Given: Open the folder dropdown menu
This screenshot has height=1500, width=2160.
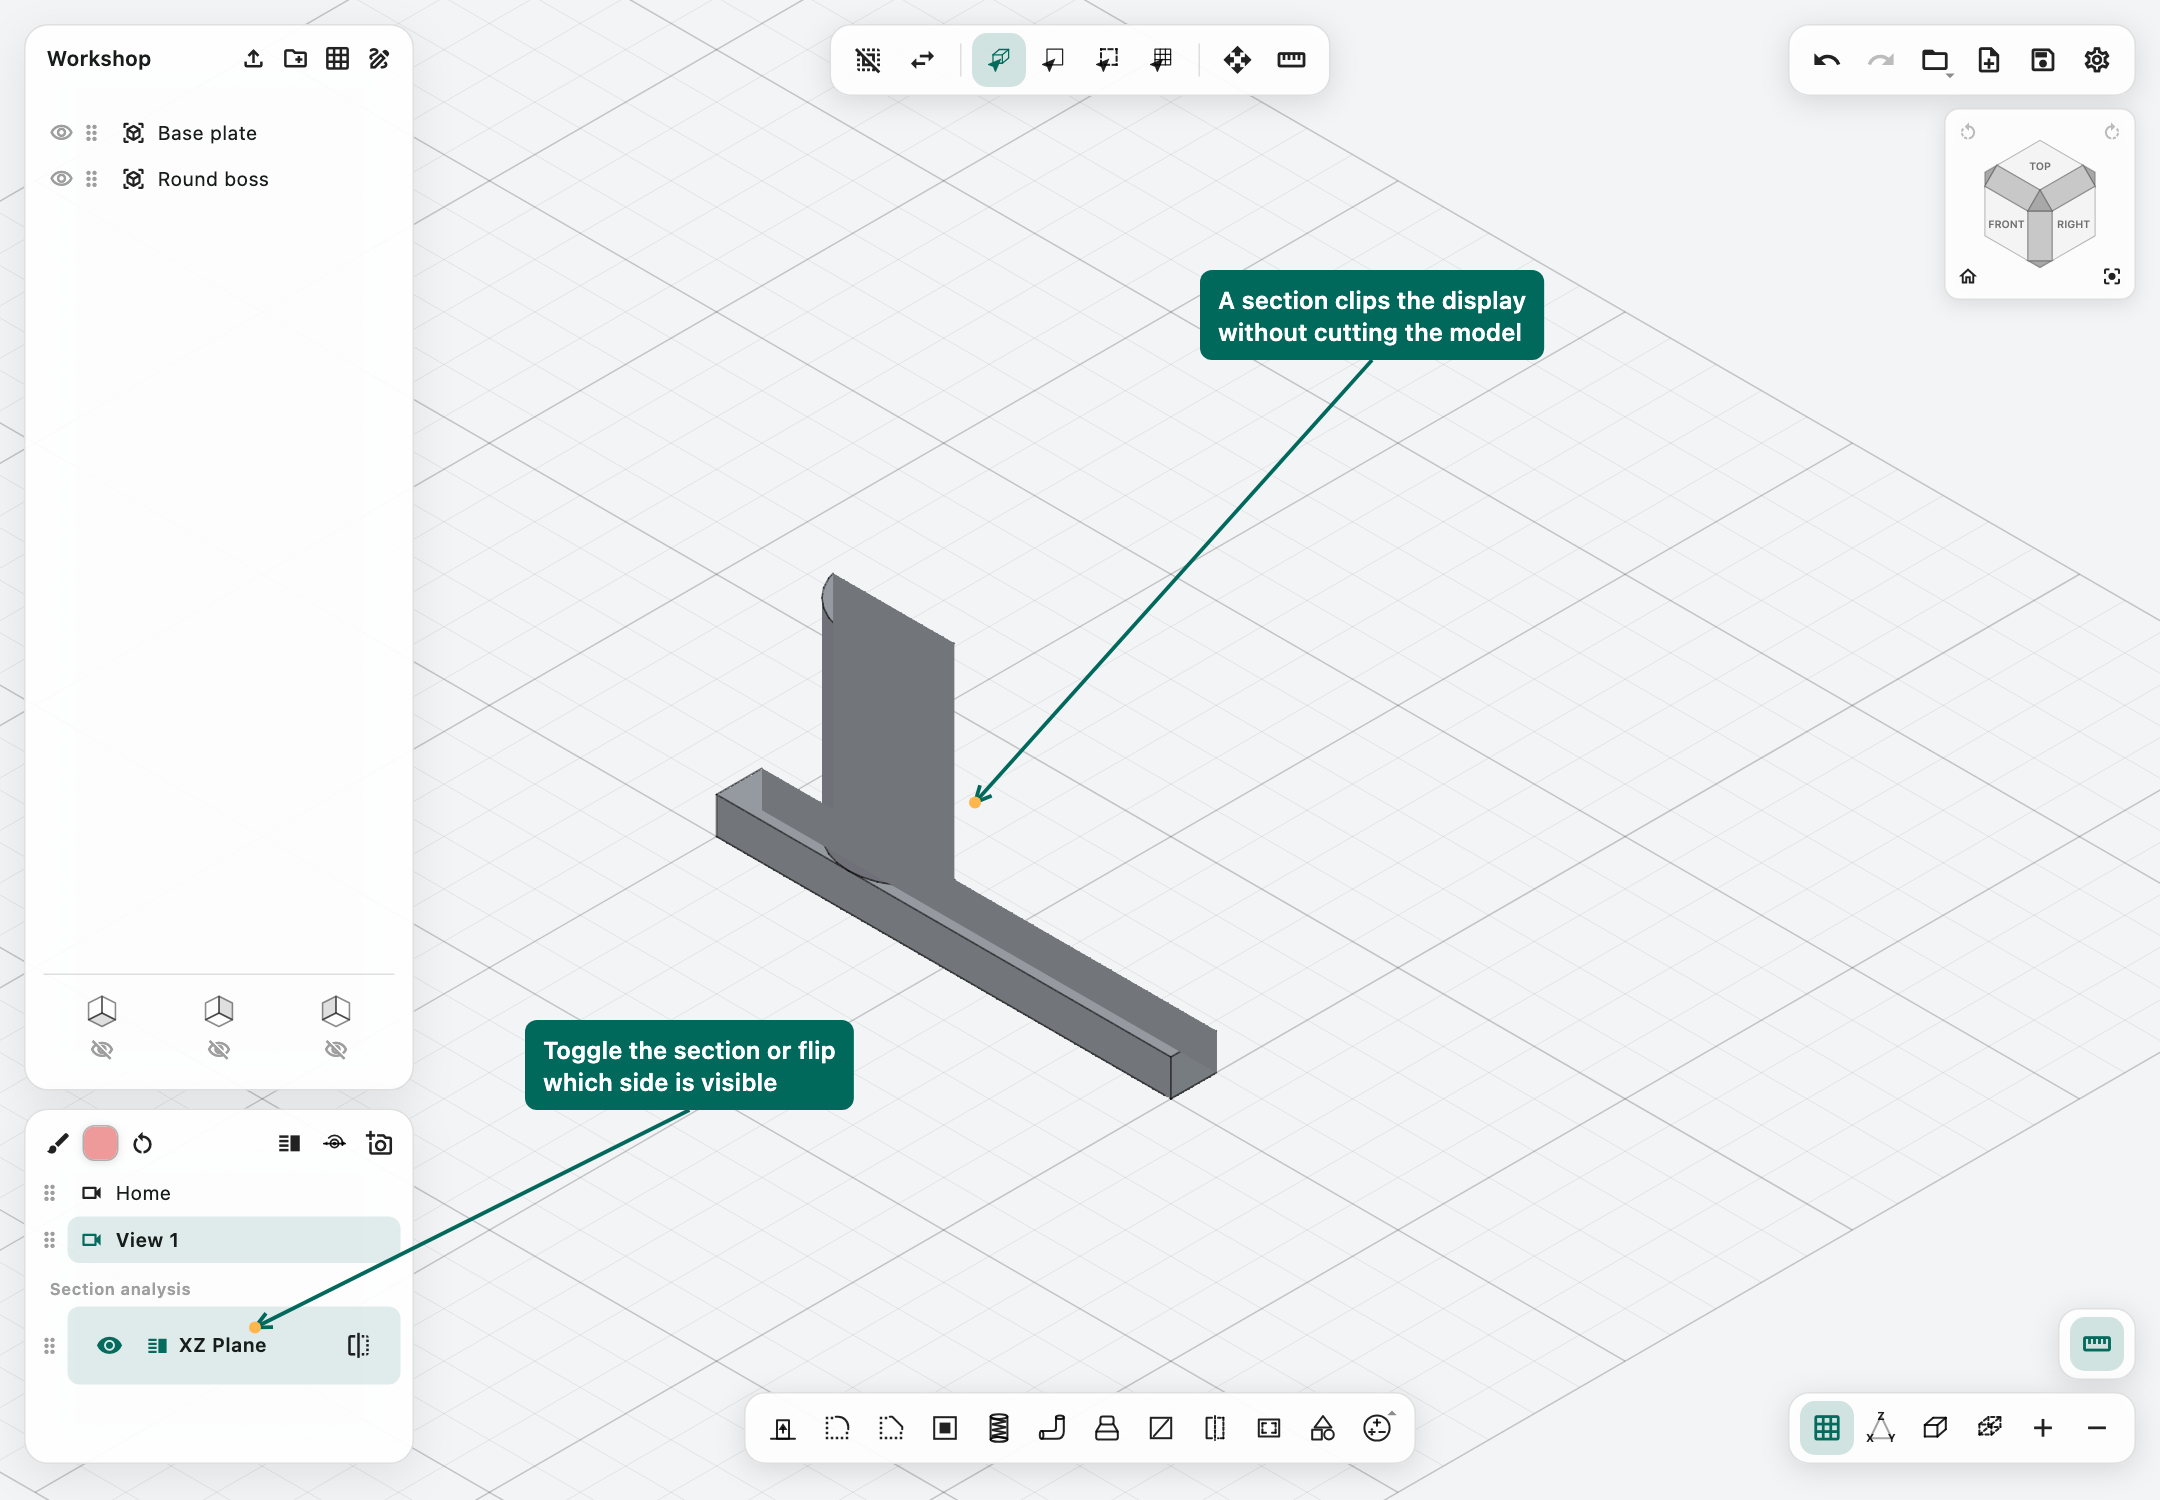Looking at the screenshot, I should click(x=1936, y=61).
